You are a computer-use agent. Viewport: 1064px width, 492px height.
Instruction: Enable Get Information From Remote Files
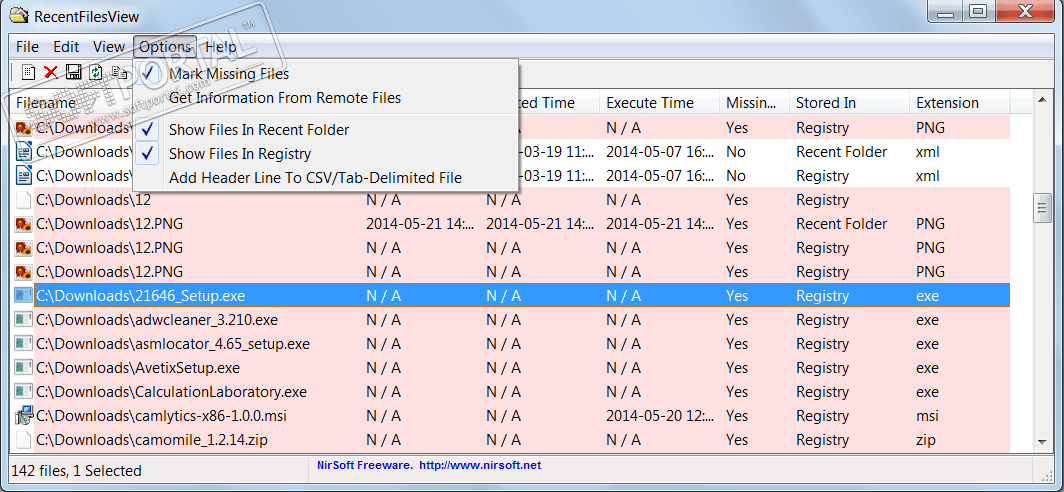284,98
